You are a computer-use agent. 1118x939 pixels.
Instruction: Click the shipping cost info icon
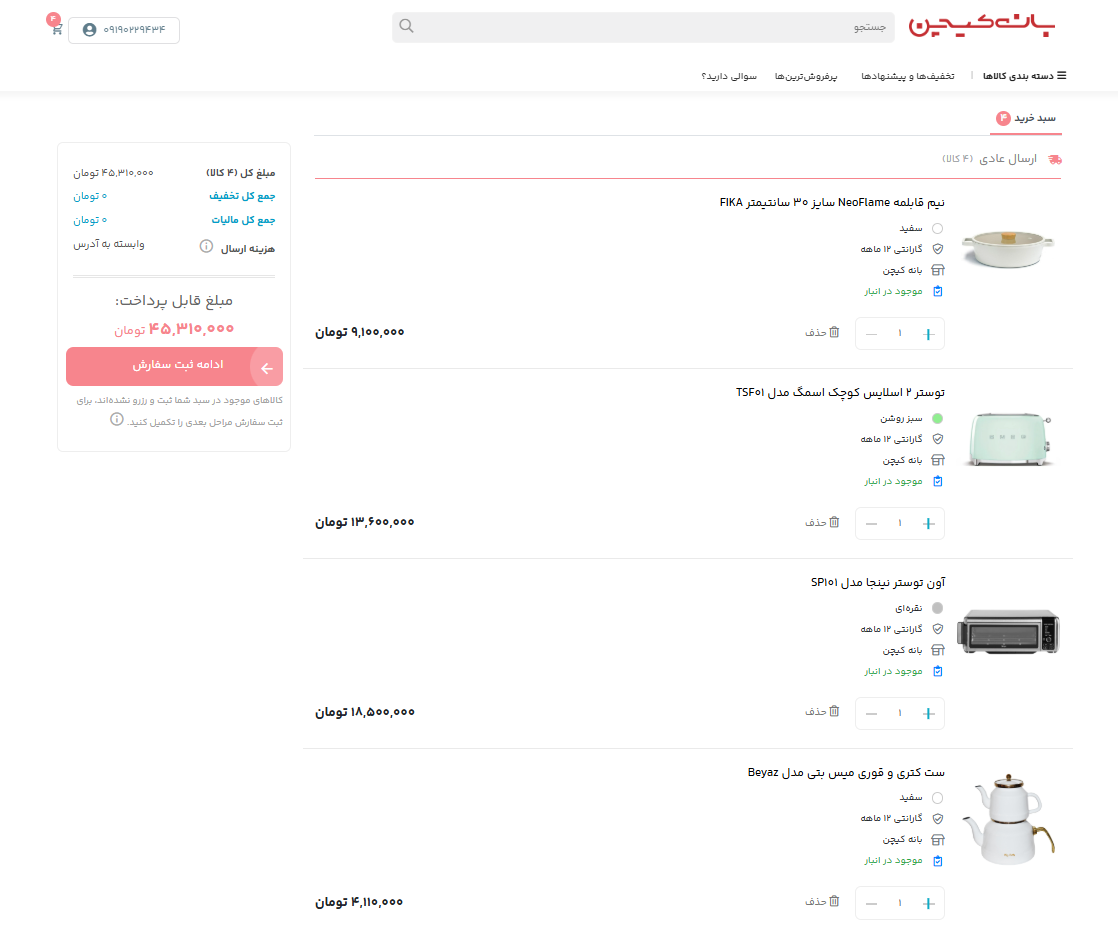206,247
